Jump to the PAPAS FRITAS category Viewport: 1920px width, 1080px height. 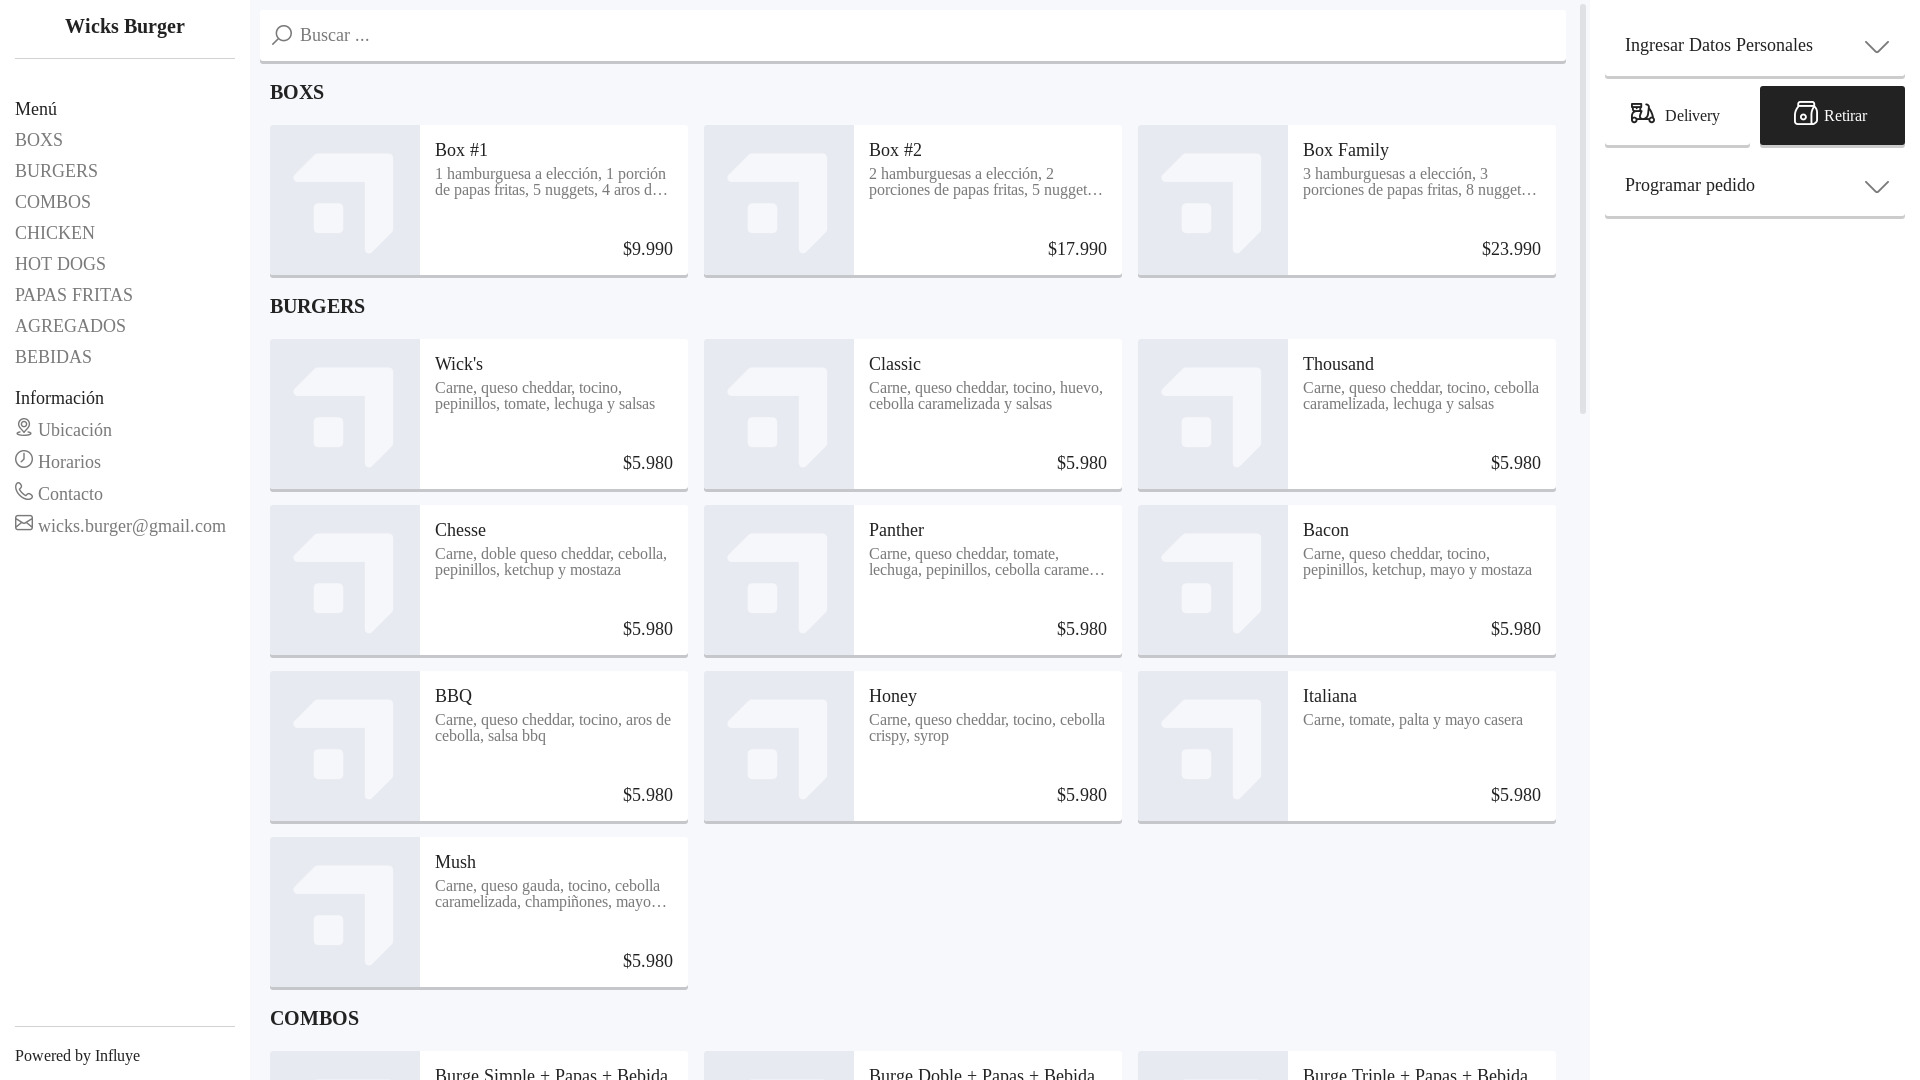pyautogui.click(x=74, y=295)
